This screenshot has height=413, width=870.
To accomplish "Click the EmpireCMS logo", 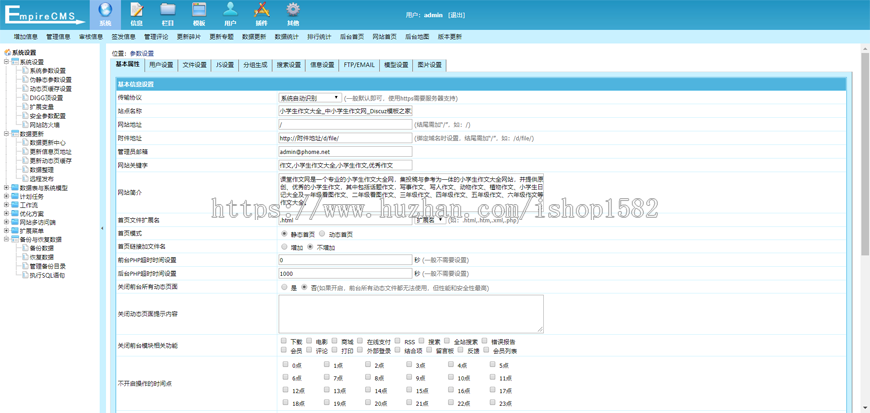I will [43, 13].
